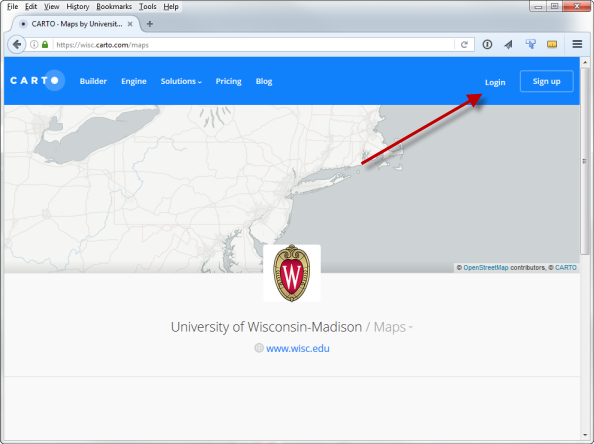Open the Help menu
Viewport: 594px width, 444px height.
[171, 6]
